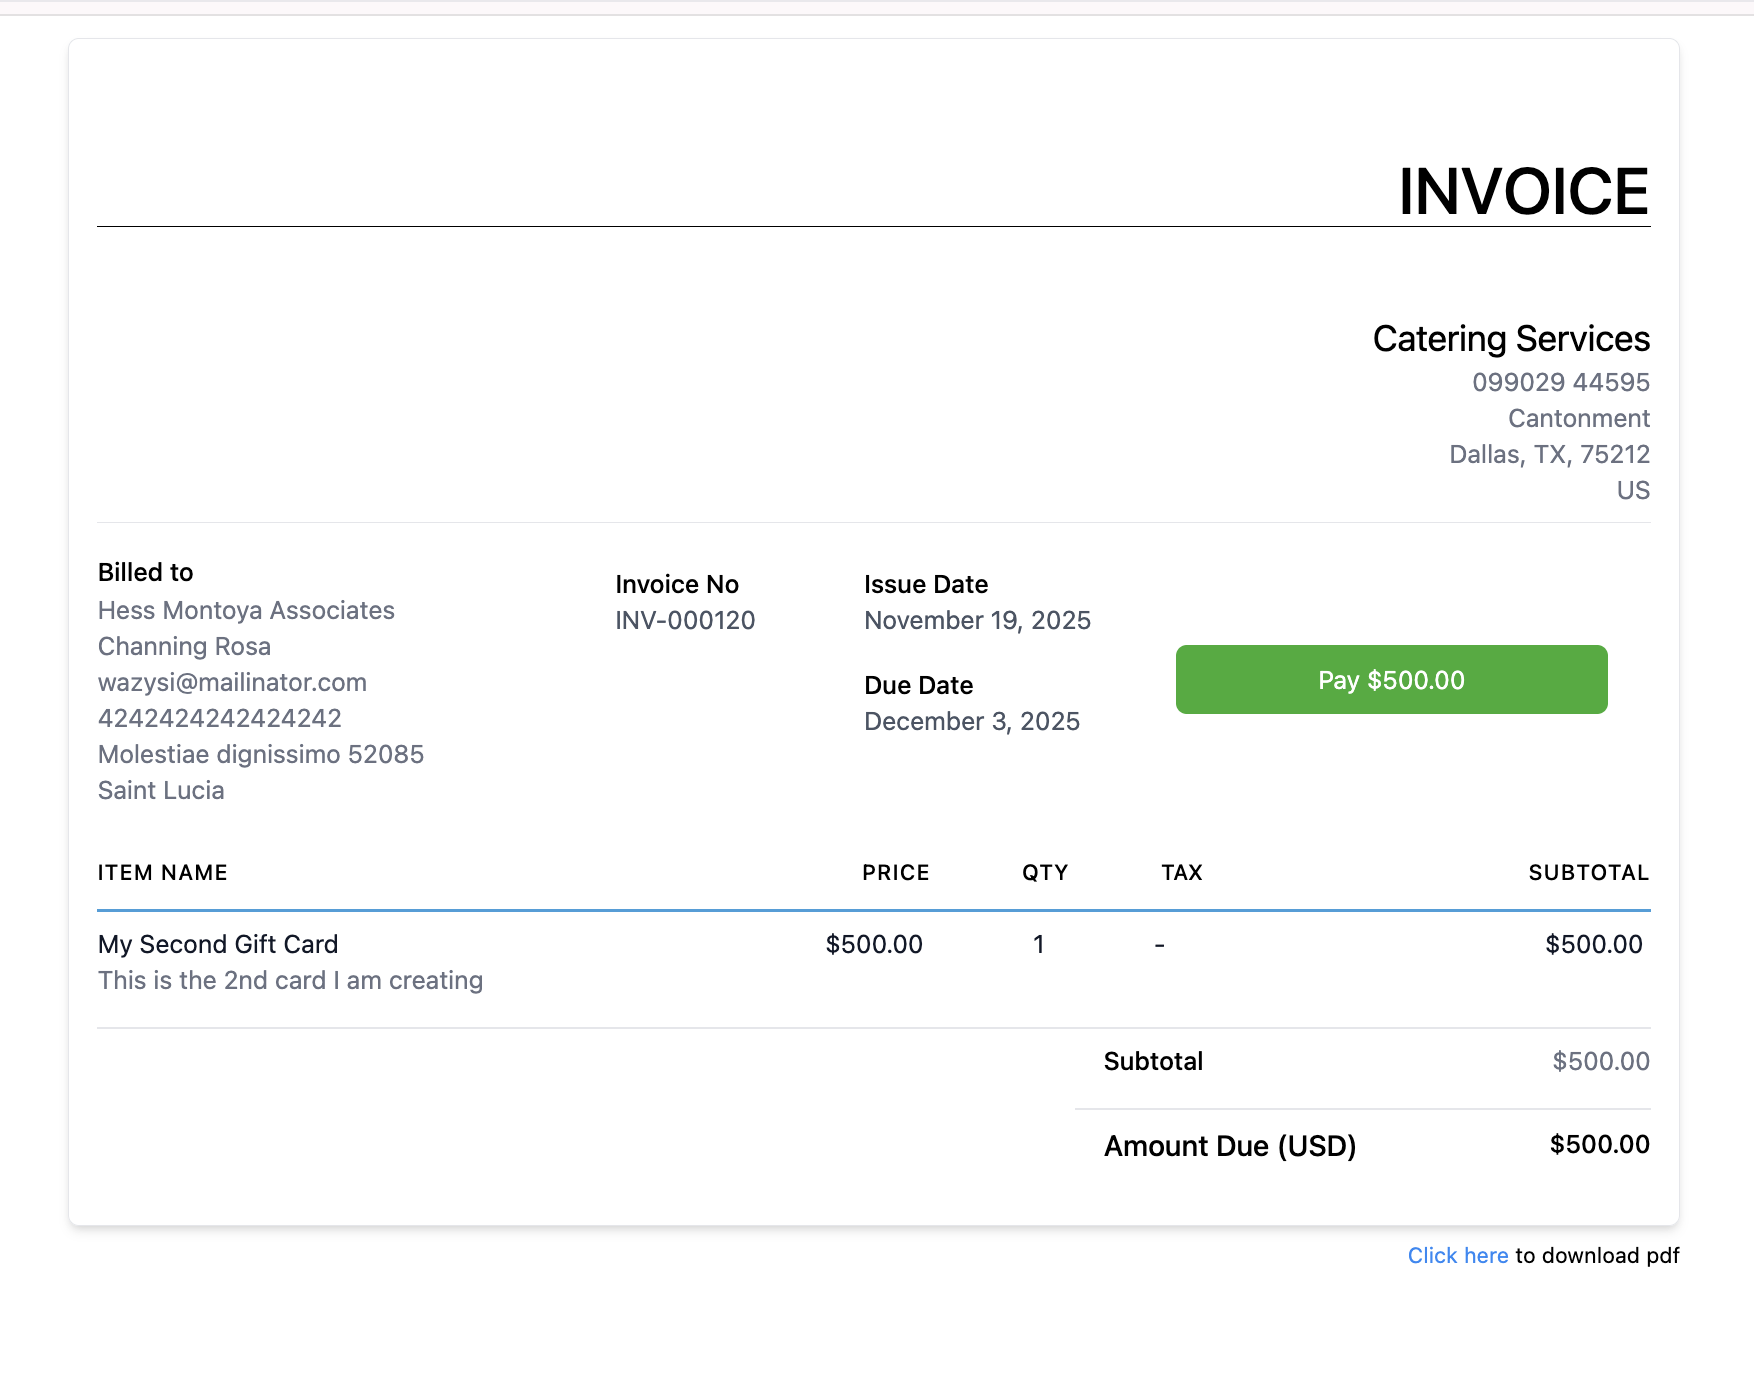1754x1398 pixels.
Task: Click the Cantonment address line
Action: [1579, 418]
